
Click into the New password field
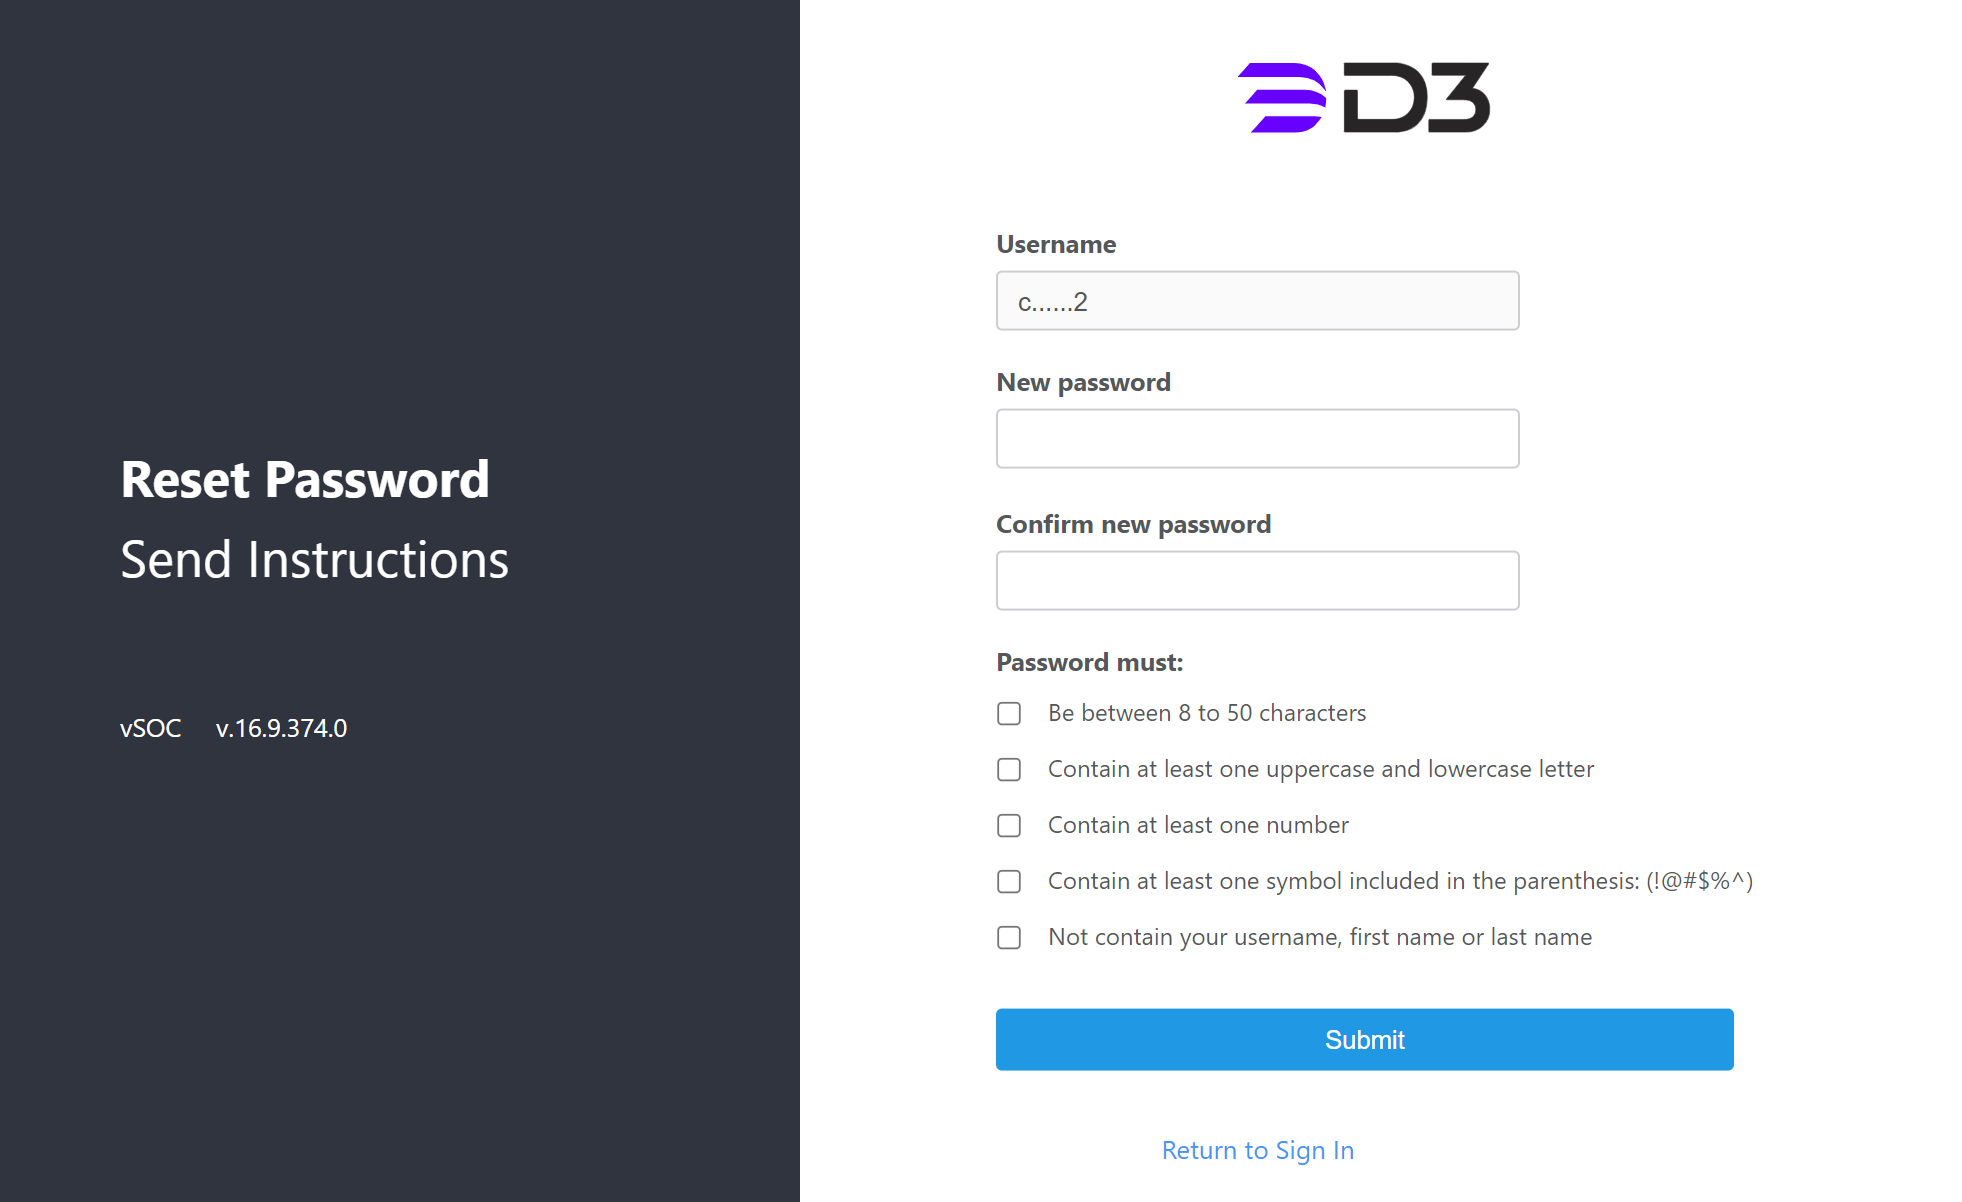point(1257,439)
